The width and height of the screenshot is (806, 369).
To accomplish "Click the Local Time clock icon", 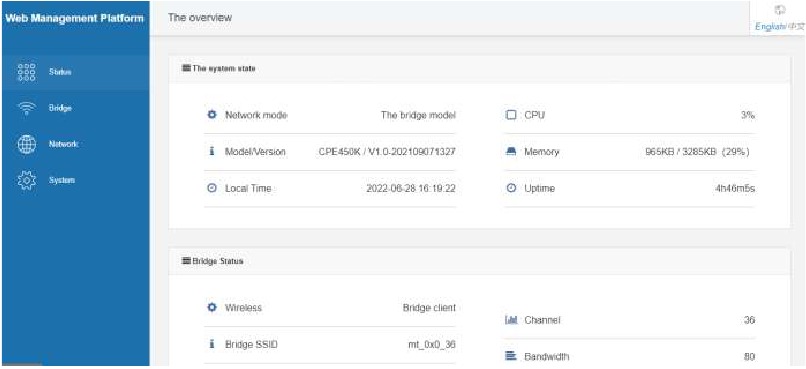I will coord(211,188).
